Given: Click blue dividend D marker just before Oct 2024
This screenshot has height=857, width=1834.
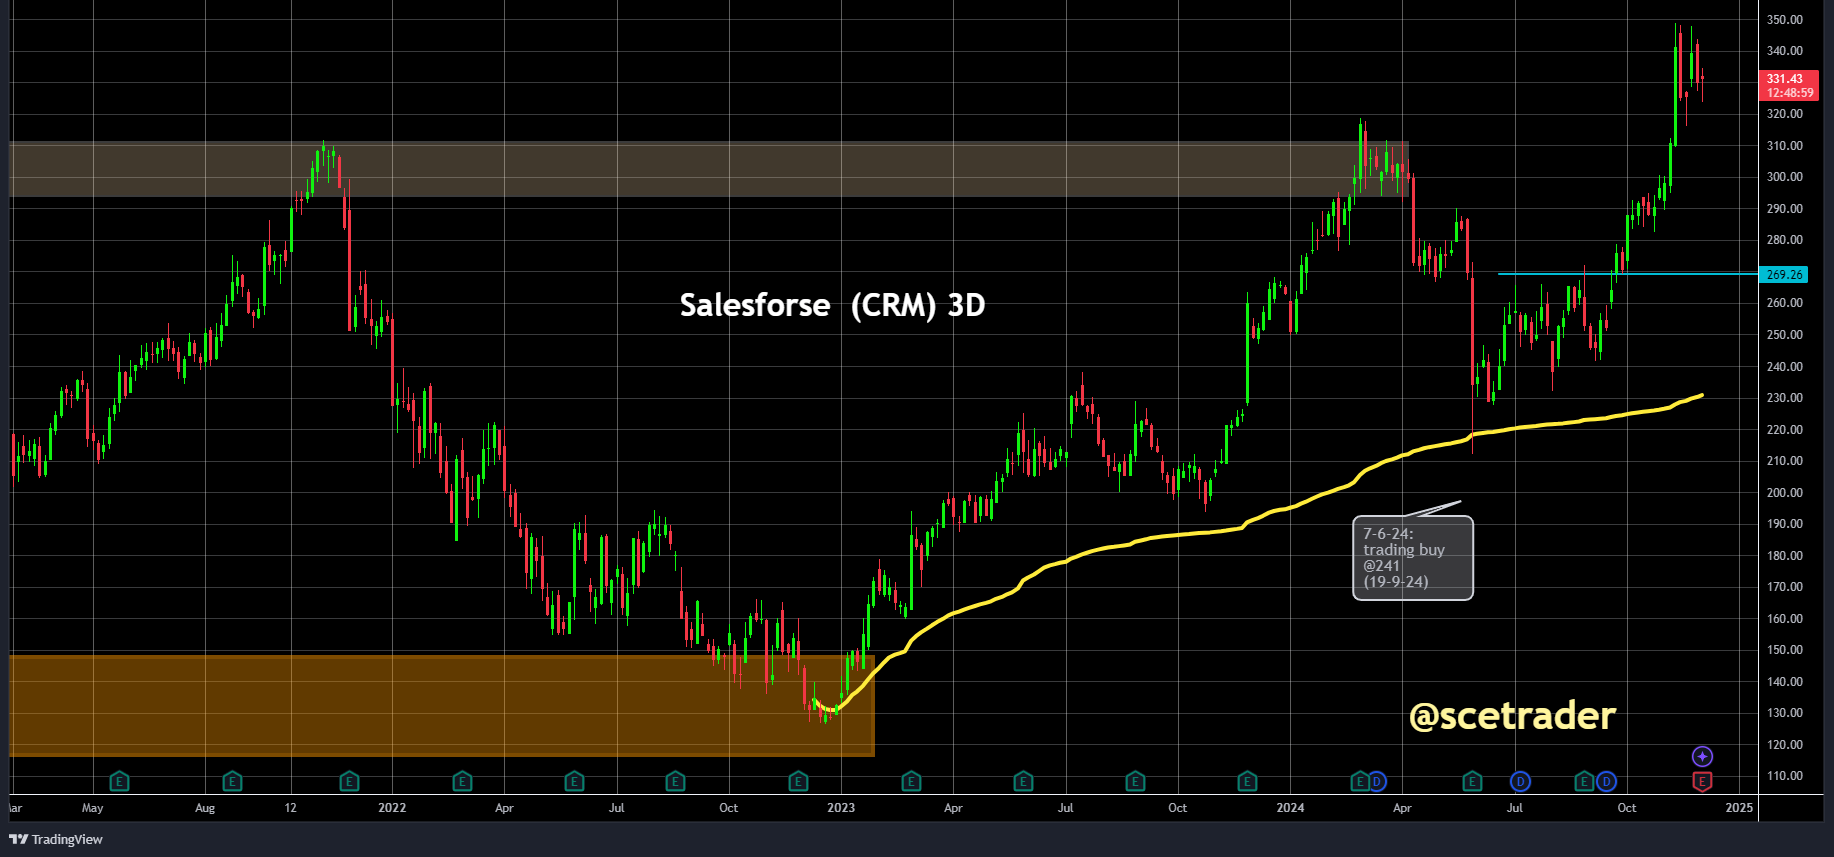Looking at the screenshot, I should [1606, 781].
